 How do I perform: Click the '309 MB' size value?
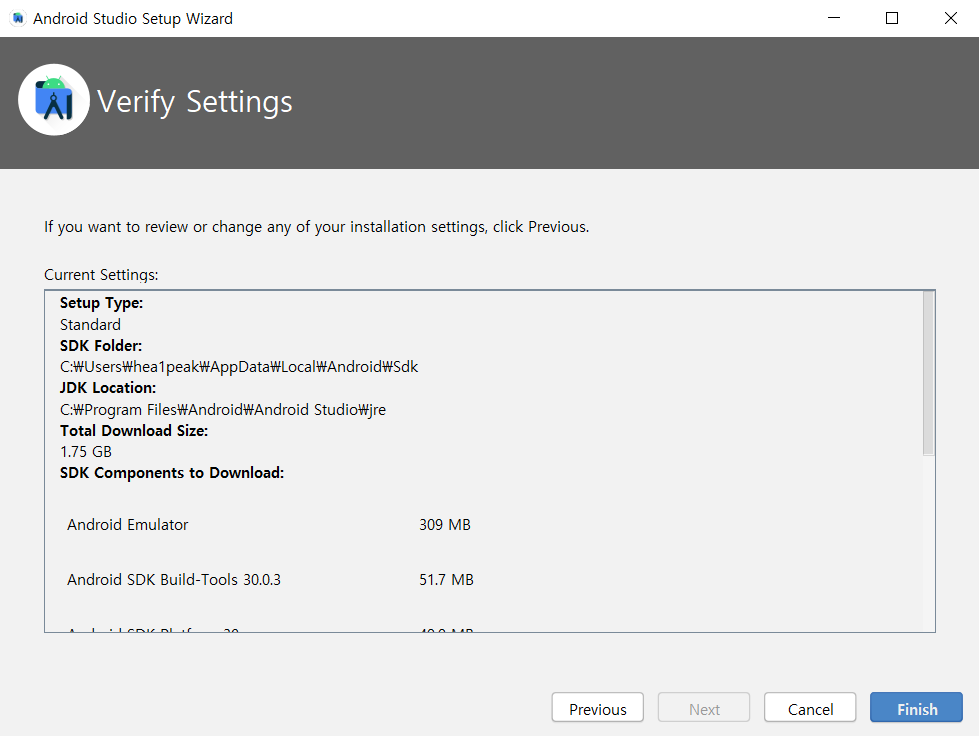[x=445, y=524]
